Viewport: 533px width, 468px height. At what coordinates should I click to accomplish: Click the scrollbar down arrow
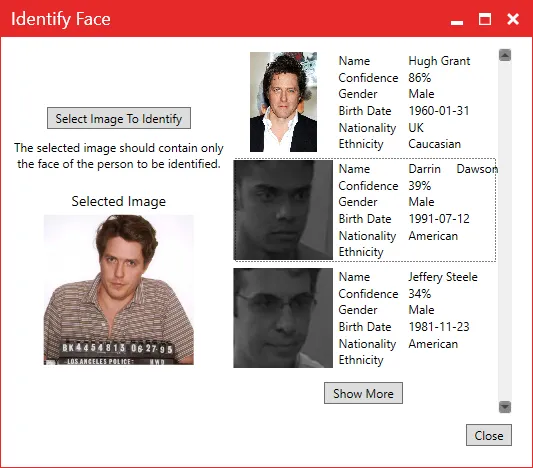[505, 406]
